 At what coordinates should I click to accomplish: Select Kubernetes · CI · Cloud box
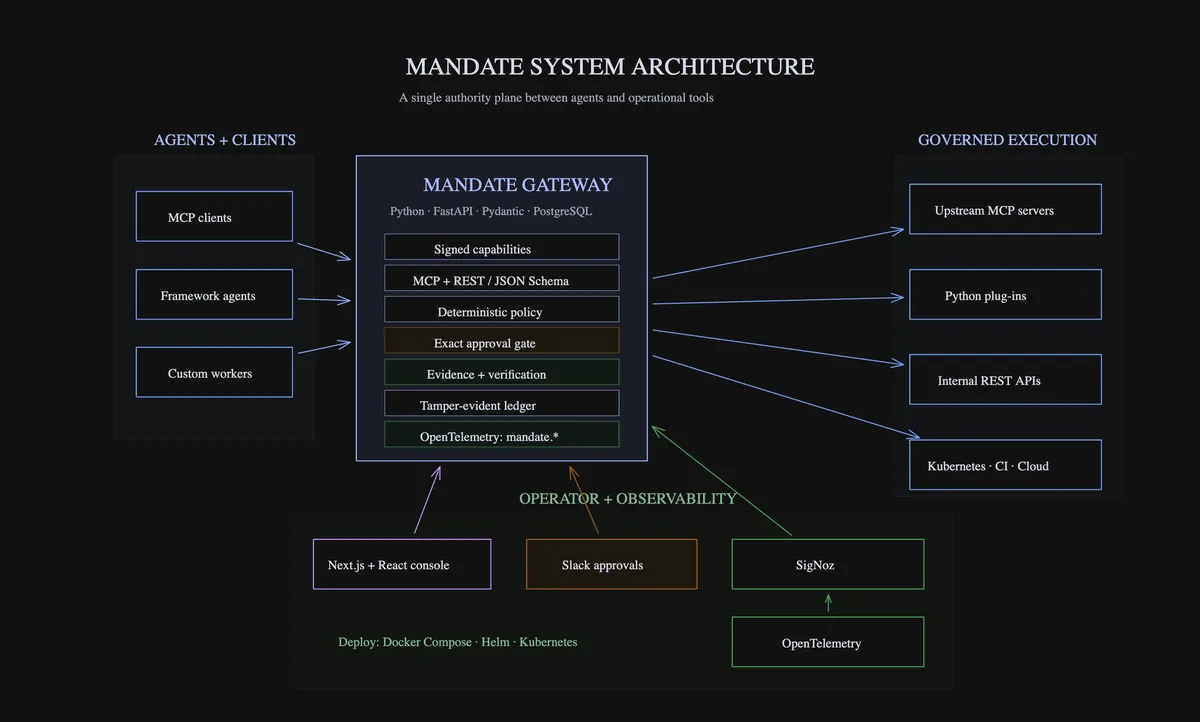pyautogui.click(x=1005, y=465)
